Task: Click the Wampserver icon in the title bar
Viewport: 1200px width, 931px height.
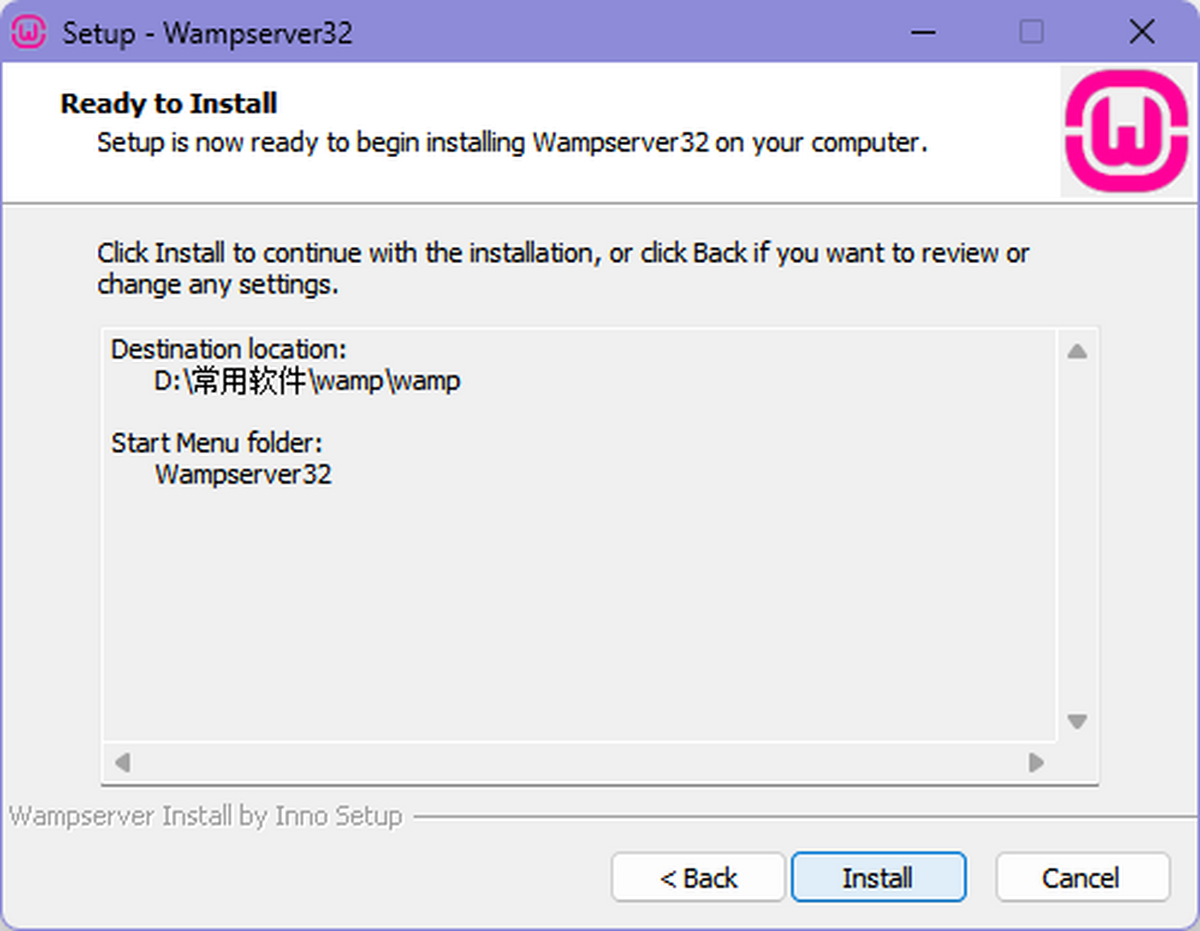Action: [29, 32]
